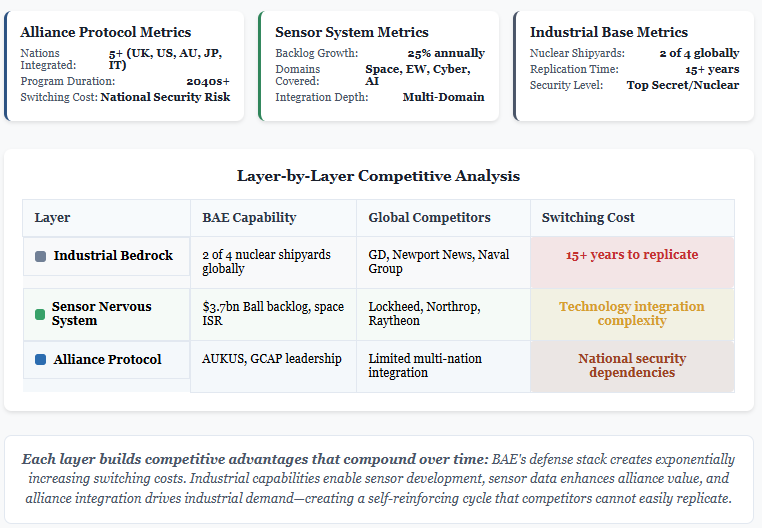
Task: Click the '2040s+' program duration value
Action: (208, 81)
